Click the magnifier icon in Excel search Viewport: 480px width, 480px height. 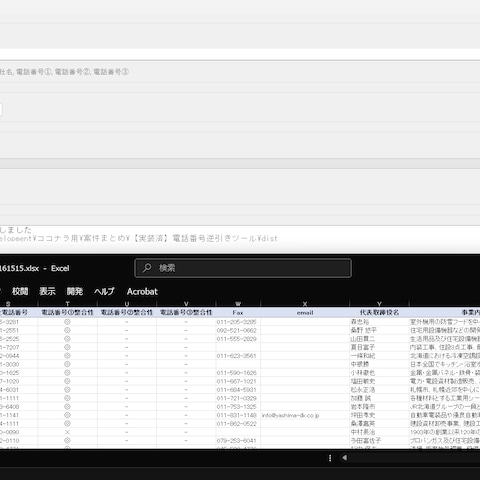[147, 268]
